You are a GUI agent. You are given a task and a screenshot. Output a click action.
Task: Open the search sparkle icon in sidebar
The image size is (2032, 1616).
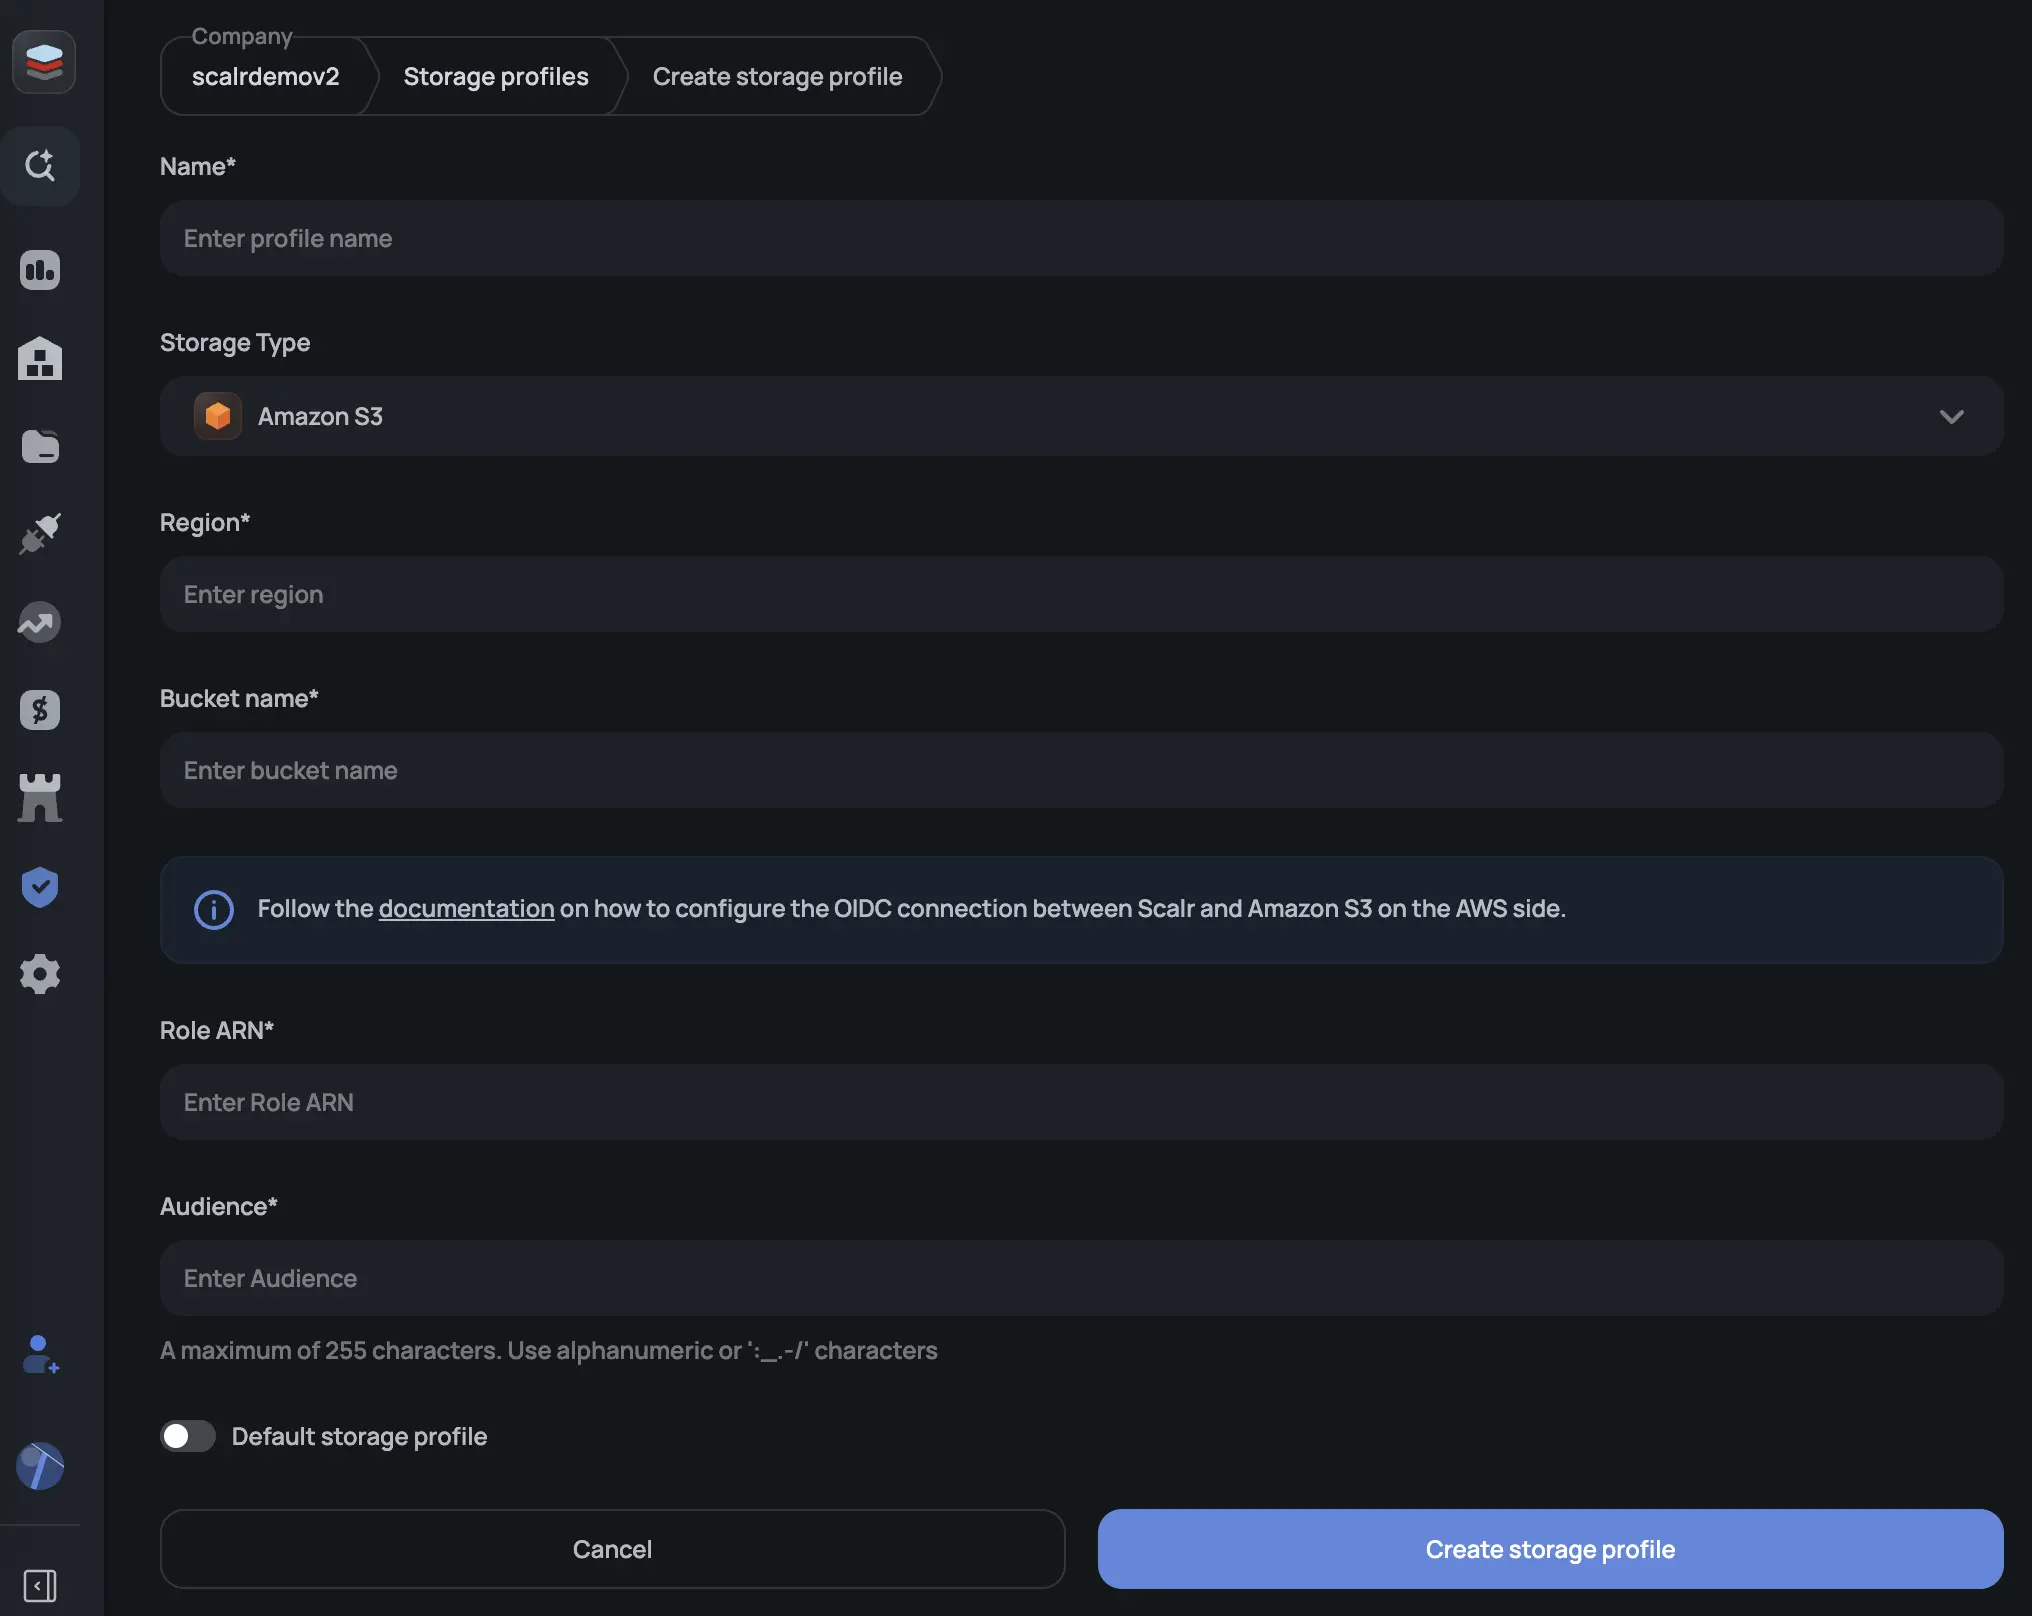coord(40,165)
